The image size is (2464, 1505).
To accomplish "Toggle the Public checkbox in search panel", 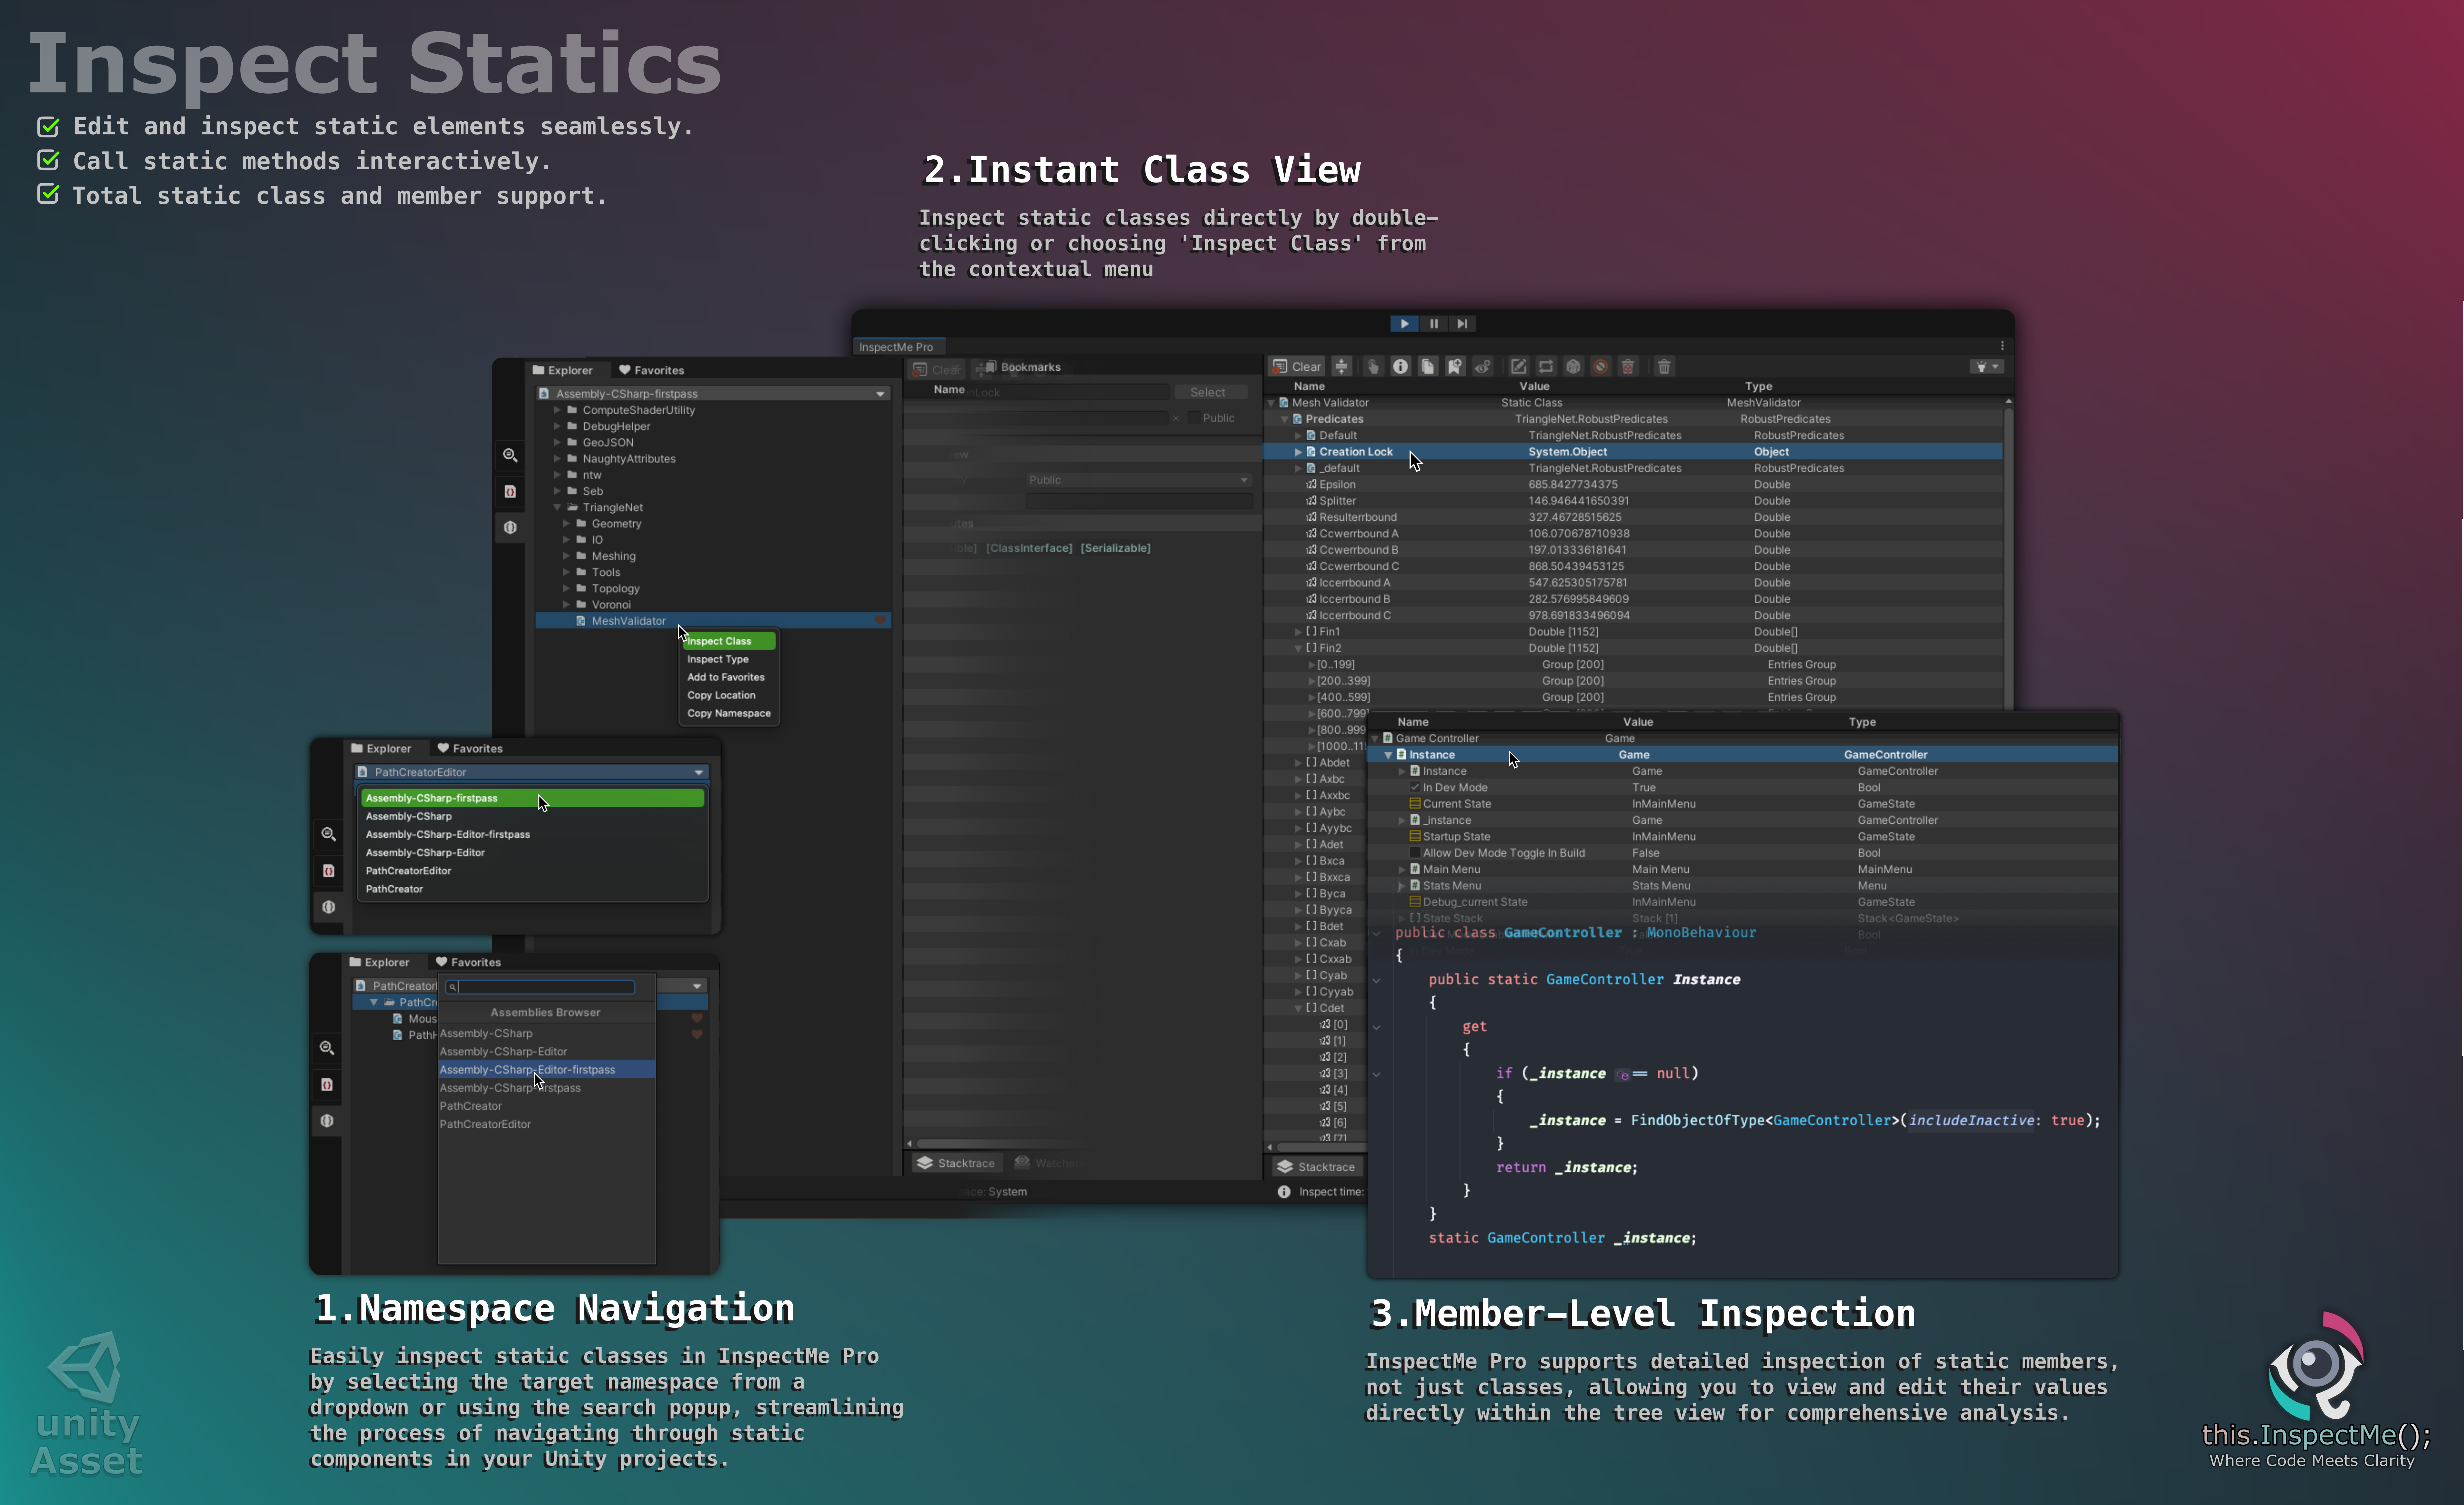I will pos(1194,418).
